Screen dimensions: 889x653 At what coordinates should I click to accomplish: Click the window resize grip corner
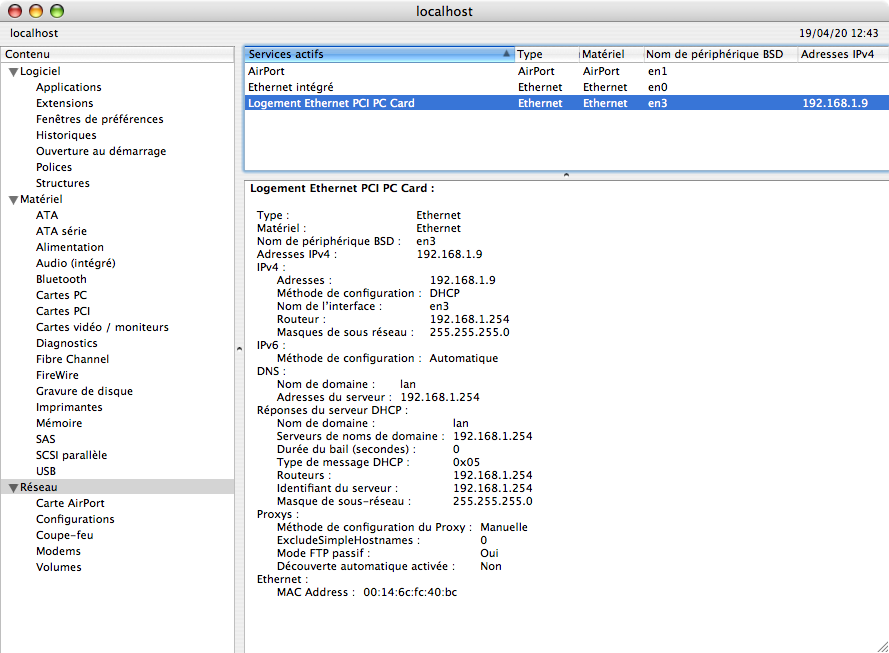pos(882,646)
